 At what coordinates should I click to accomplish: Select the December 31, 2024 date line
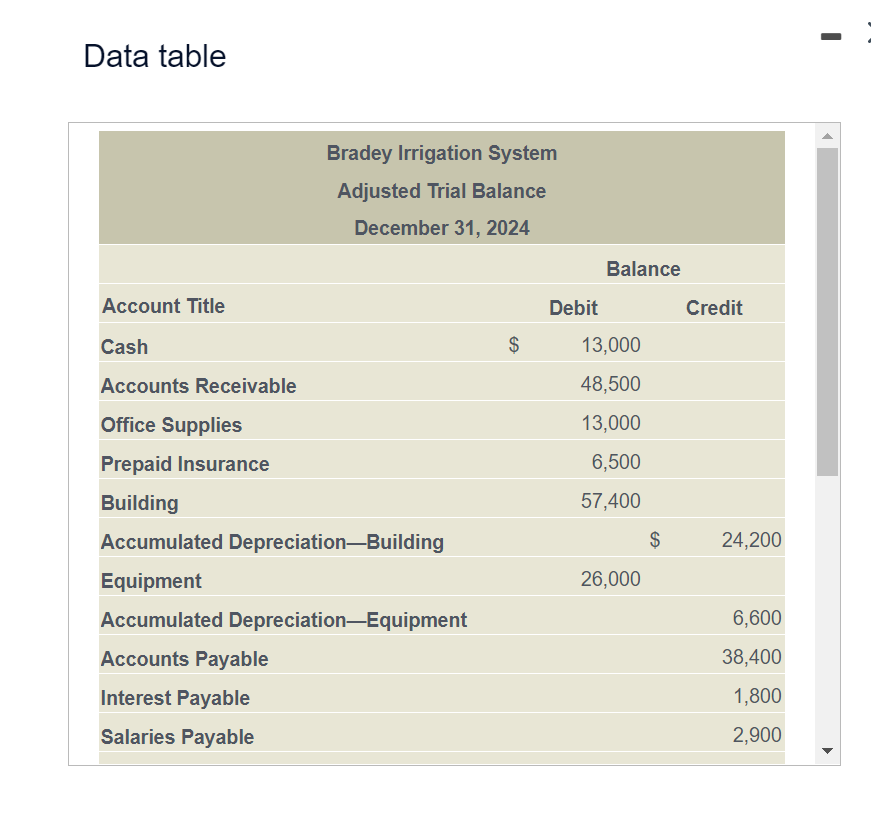click(x=441, y=228)
